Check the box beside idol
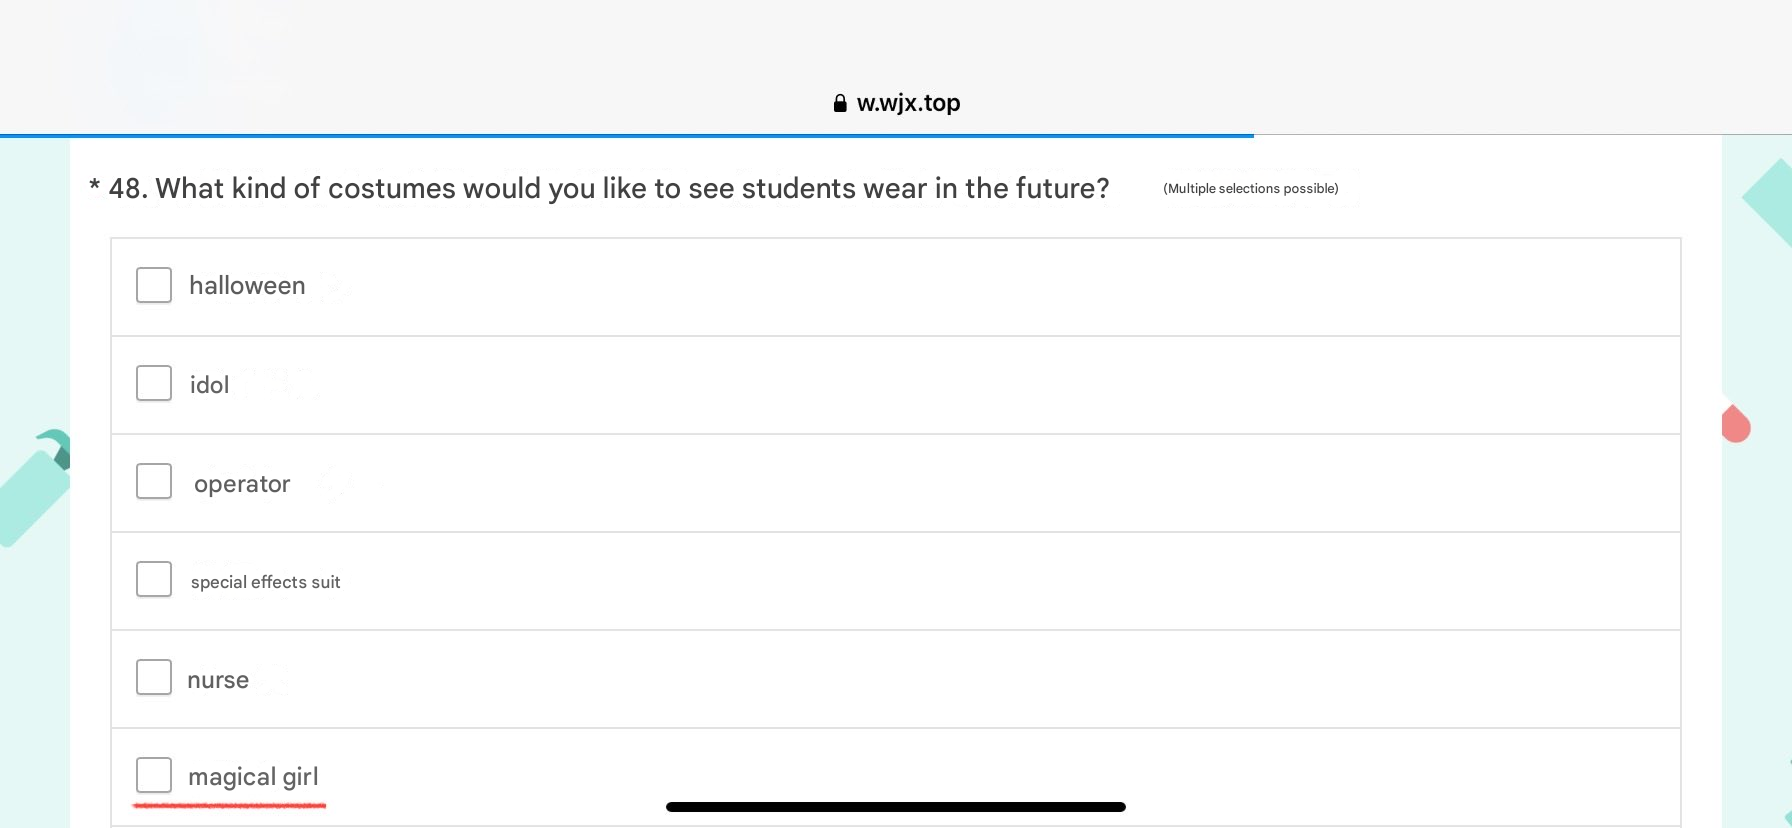The height and width of the screenshot is (828, 1792). coord(154,383)
